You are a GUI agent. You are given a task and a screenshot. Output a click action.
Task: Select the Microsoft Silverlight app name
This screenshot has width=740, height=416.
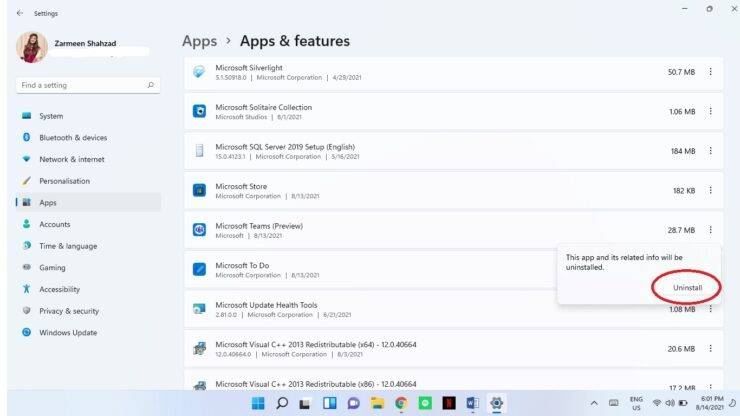click(x=249, y=68)
